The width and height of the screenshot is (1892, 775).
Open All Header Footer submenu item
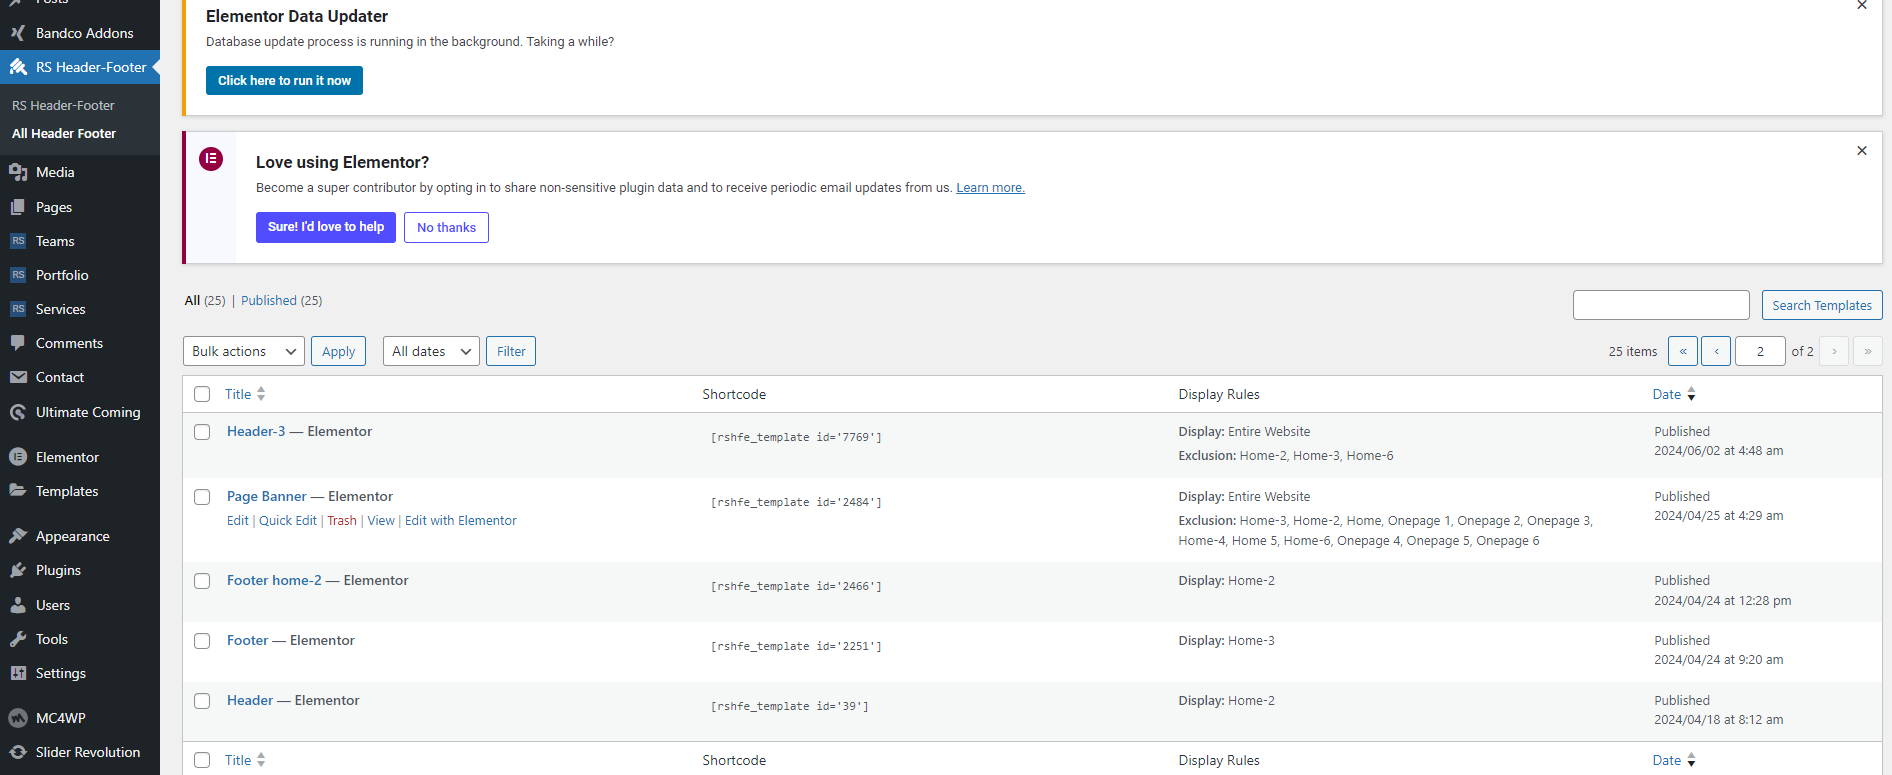(x=64, y=133)
